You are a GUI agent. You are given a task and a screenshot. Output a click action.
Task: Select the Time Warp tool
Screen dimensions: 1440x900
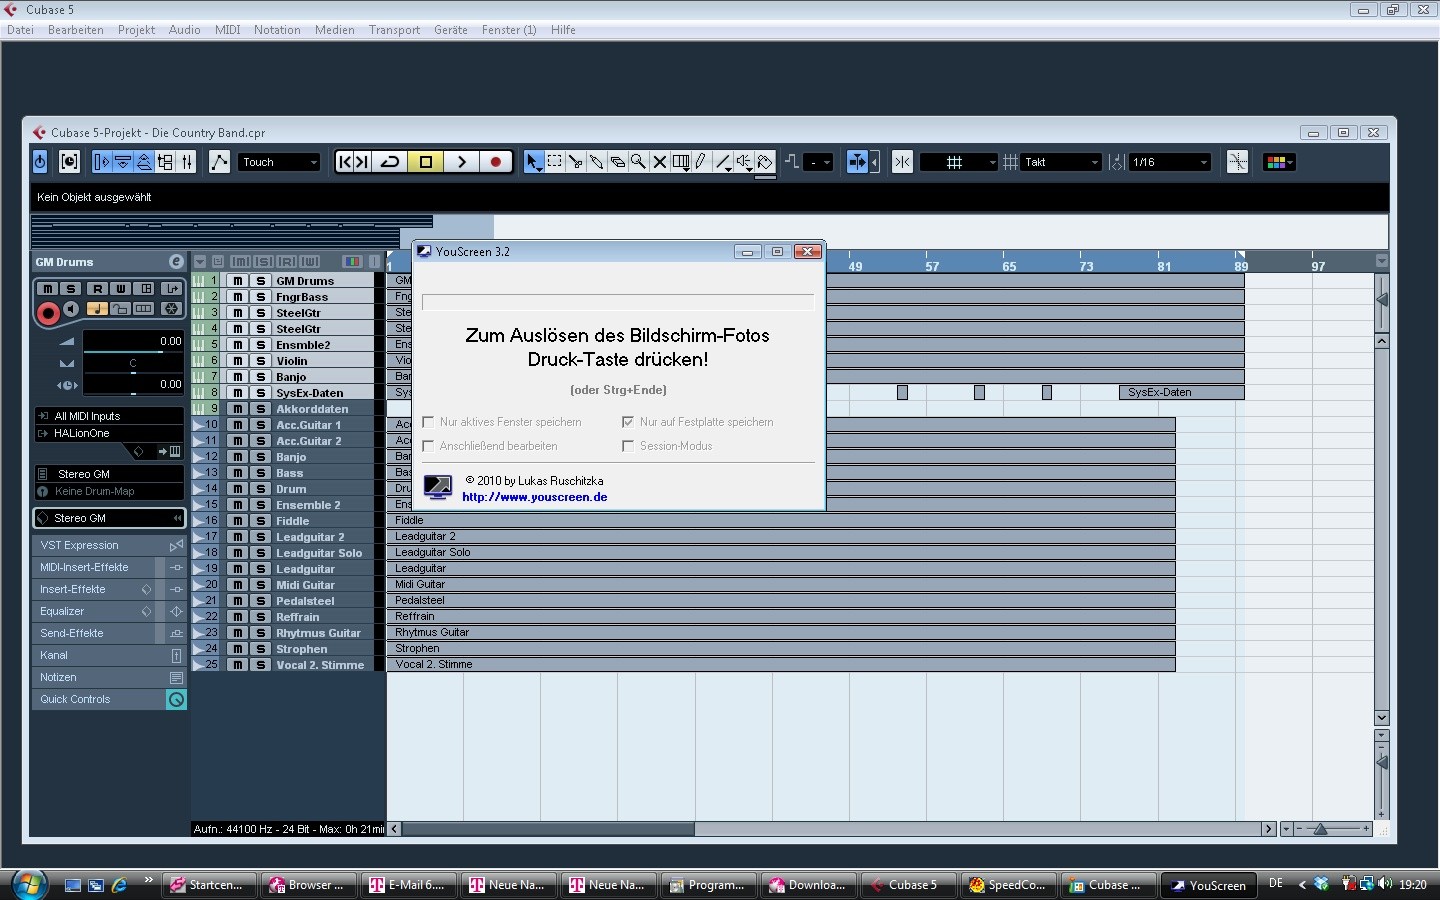point(681,162)
